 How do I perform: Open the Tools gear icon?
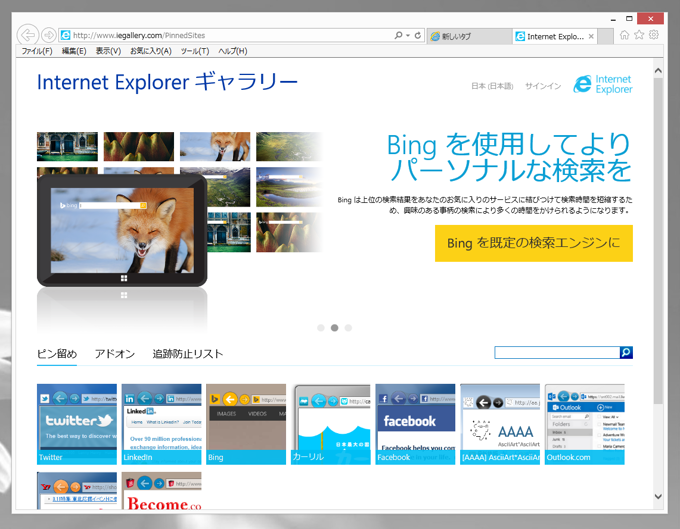pyautogui.click(x=654, y=35)
